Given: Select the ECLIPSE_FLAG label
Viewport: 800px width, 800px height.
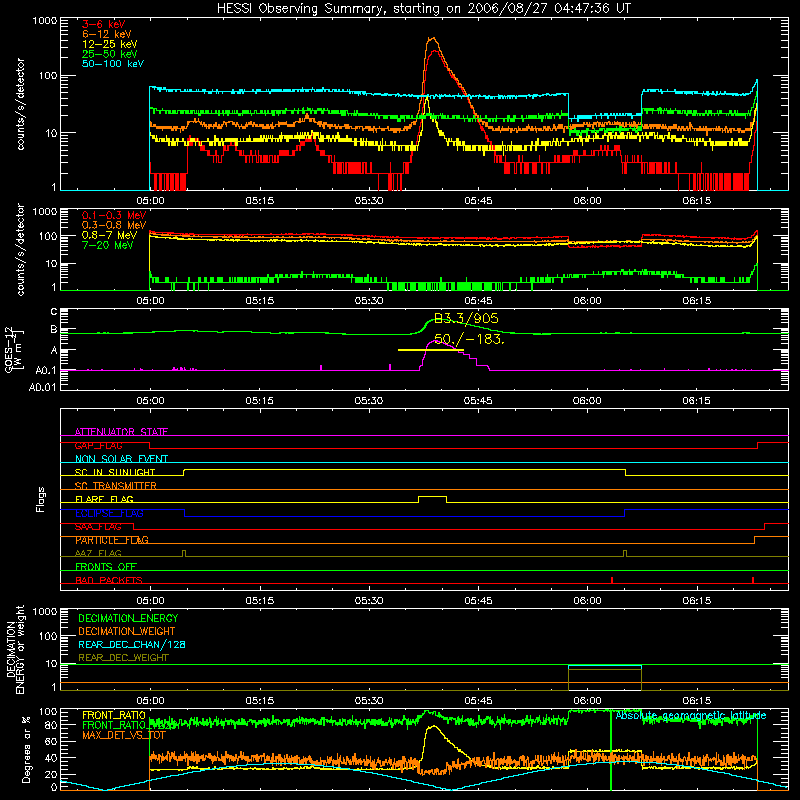Looking at the screenshot, I should (x=109, y=513).
